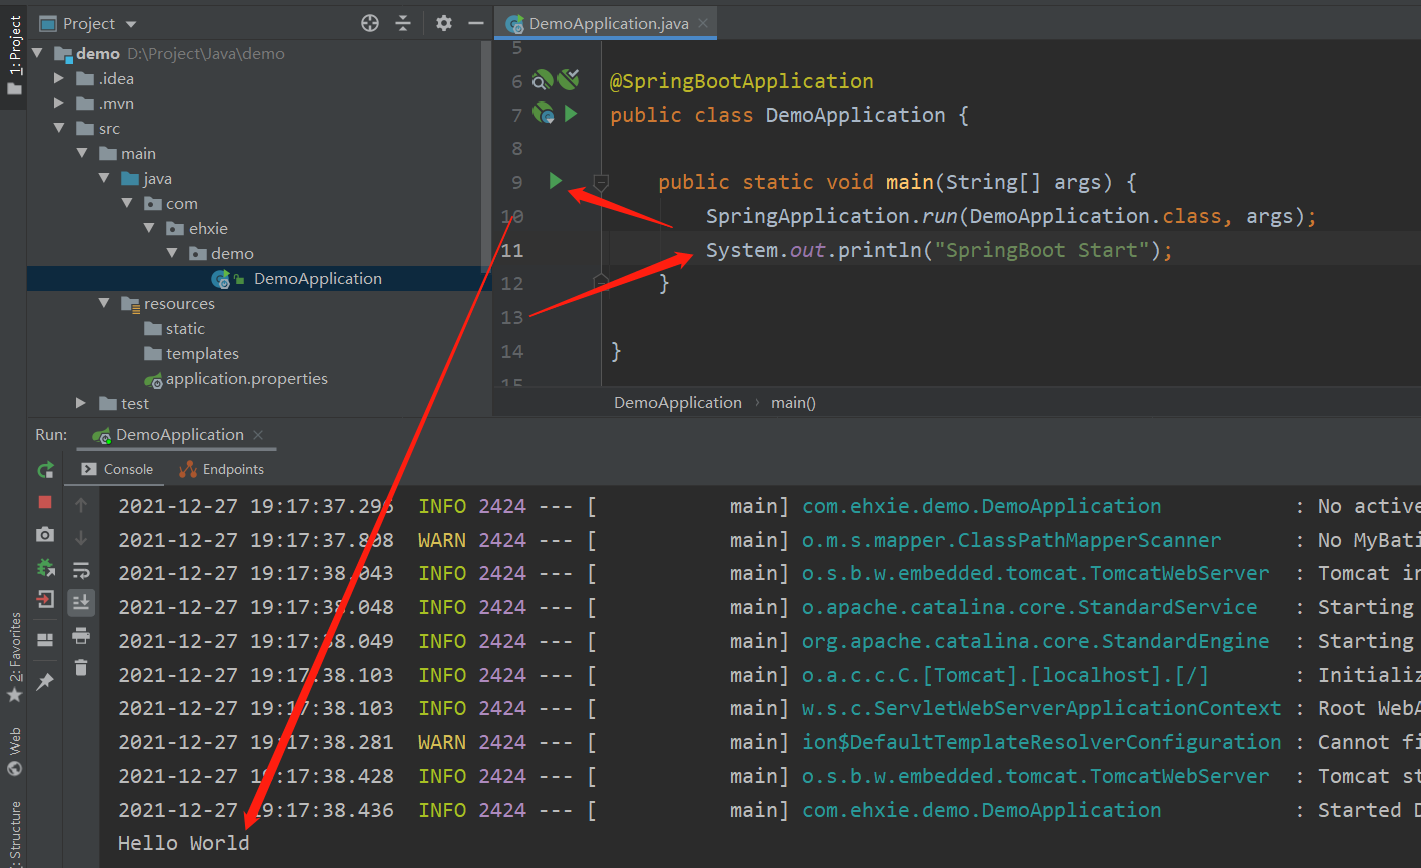Screen dimensions: 1421x868
Task: Clear console output with the trash icon
Action: [x=81, y=667]
